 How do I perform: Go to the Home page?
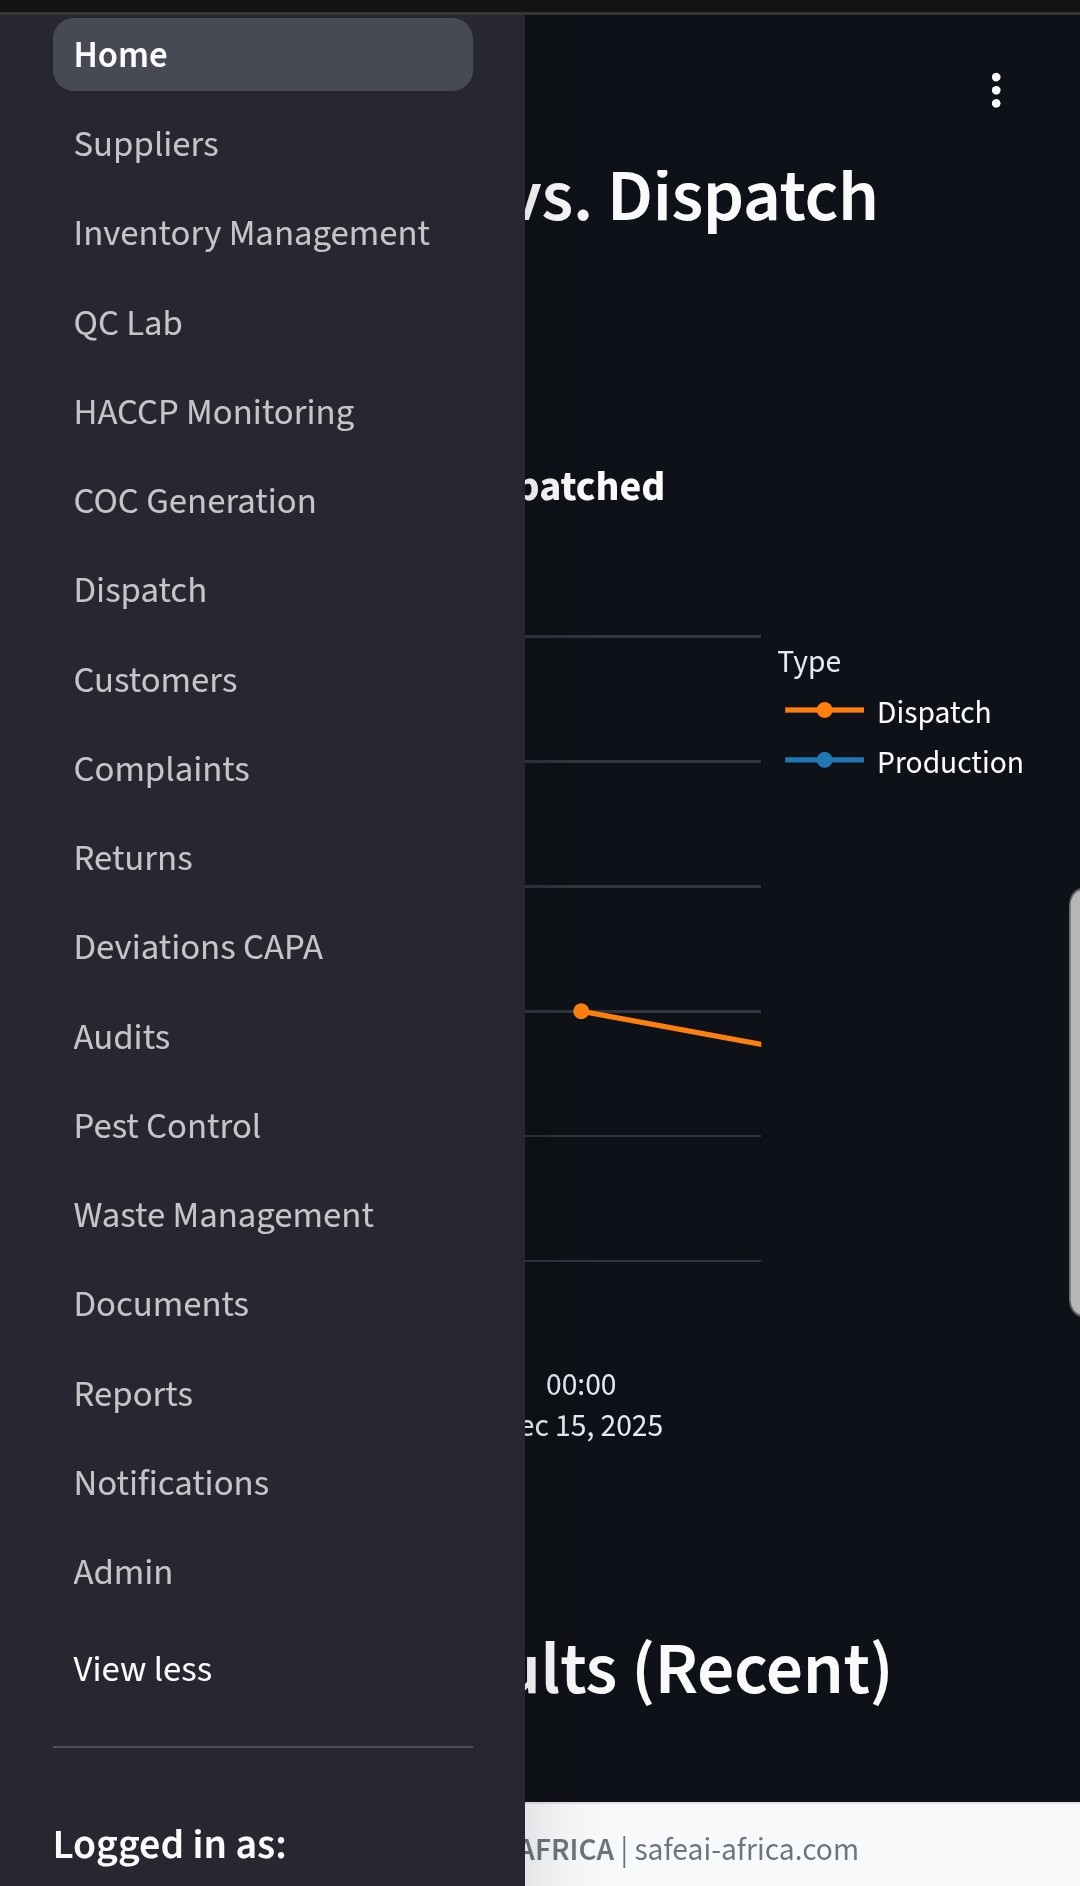coord(262,55)
